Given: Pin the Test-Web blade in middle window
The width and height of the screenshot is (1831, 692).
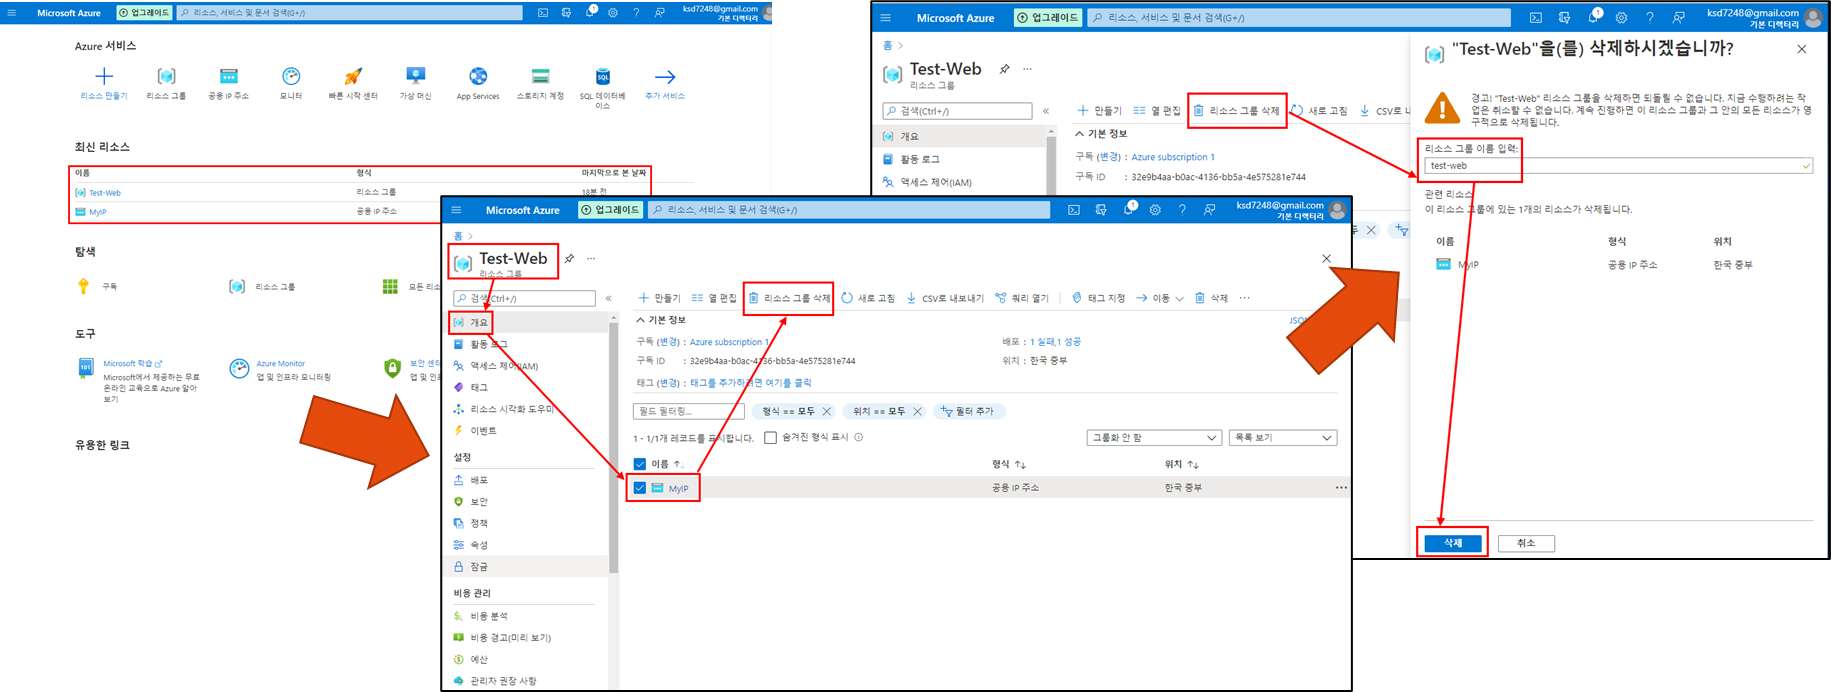Looking at the screenshot, I should (569, 259).
